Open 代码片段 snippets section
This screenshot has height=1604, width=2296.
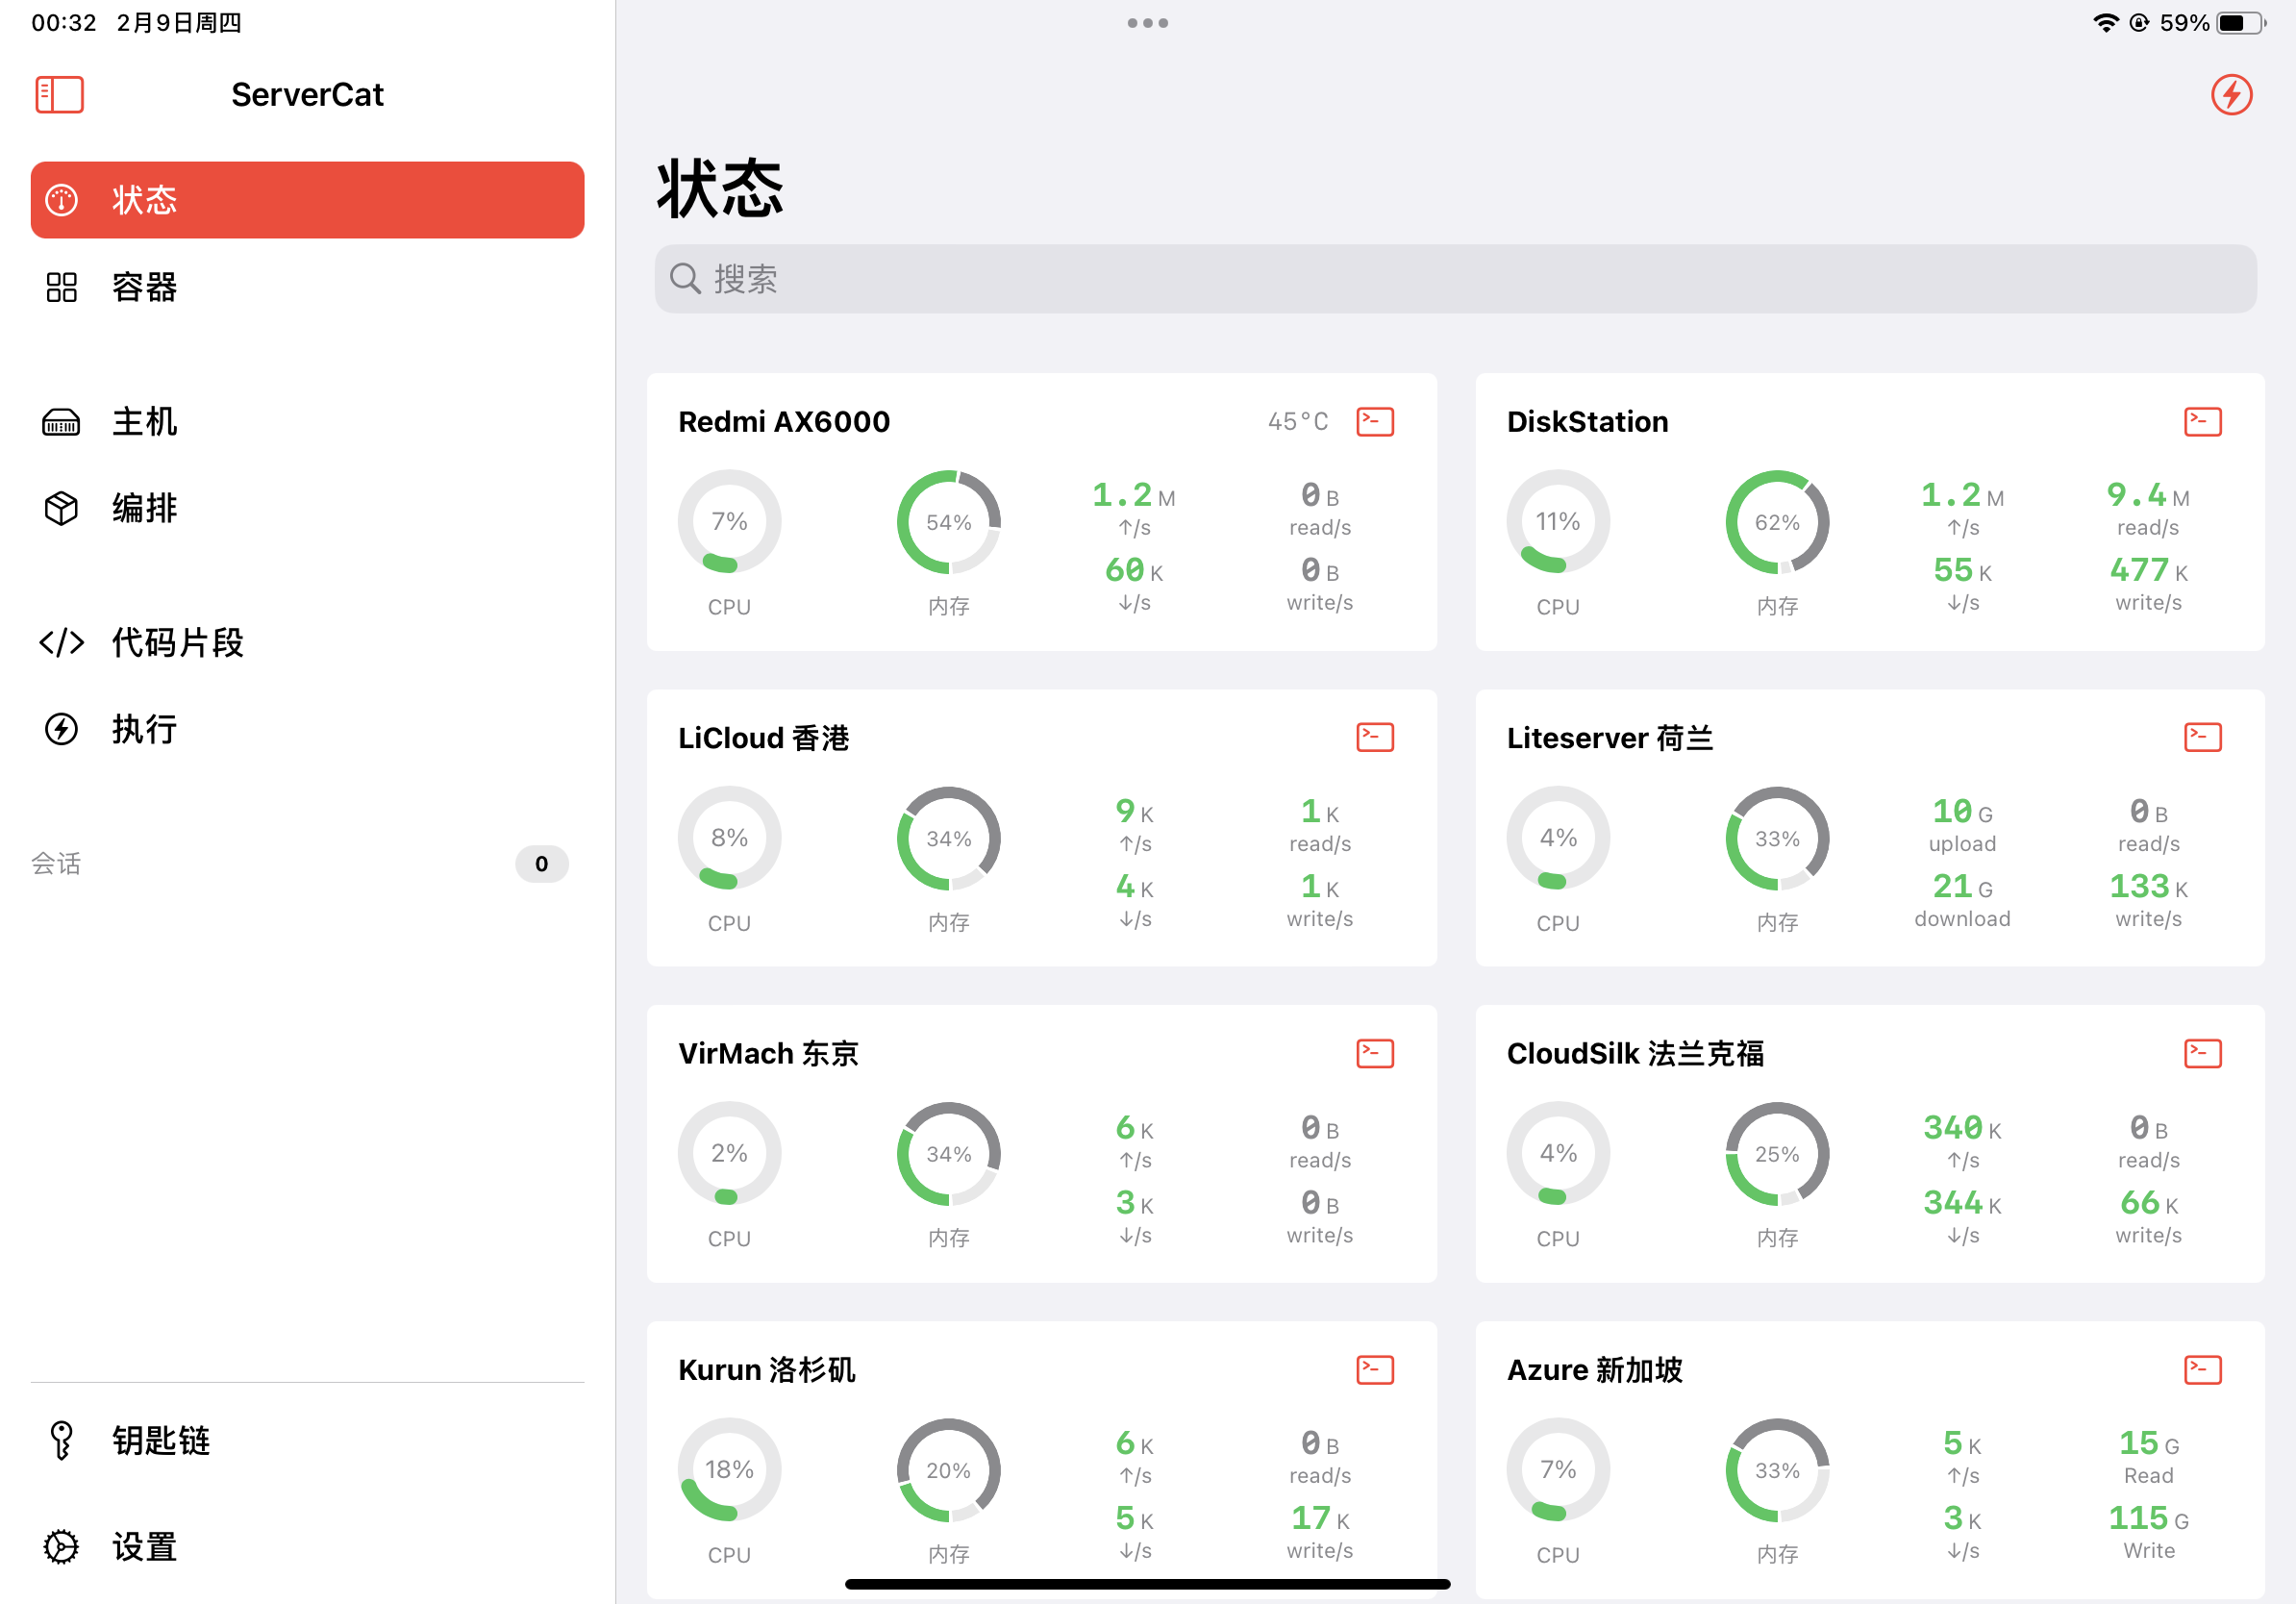click(x=177, y=642)
